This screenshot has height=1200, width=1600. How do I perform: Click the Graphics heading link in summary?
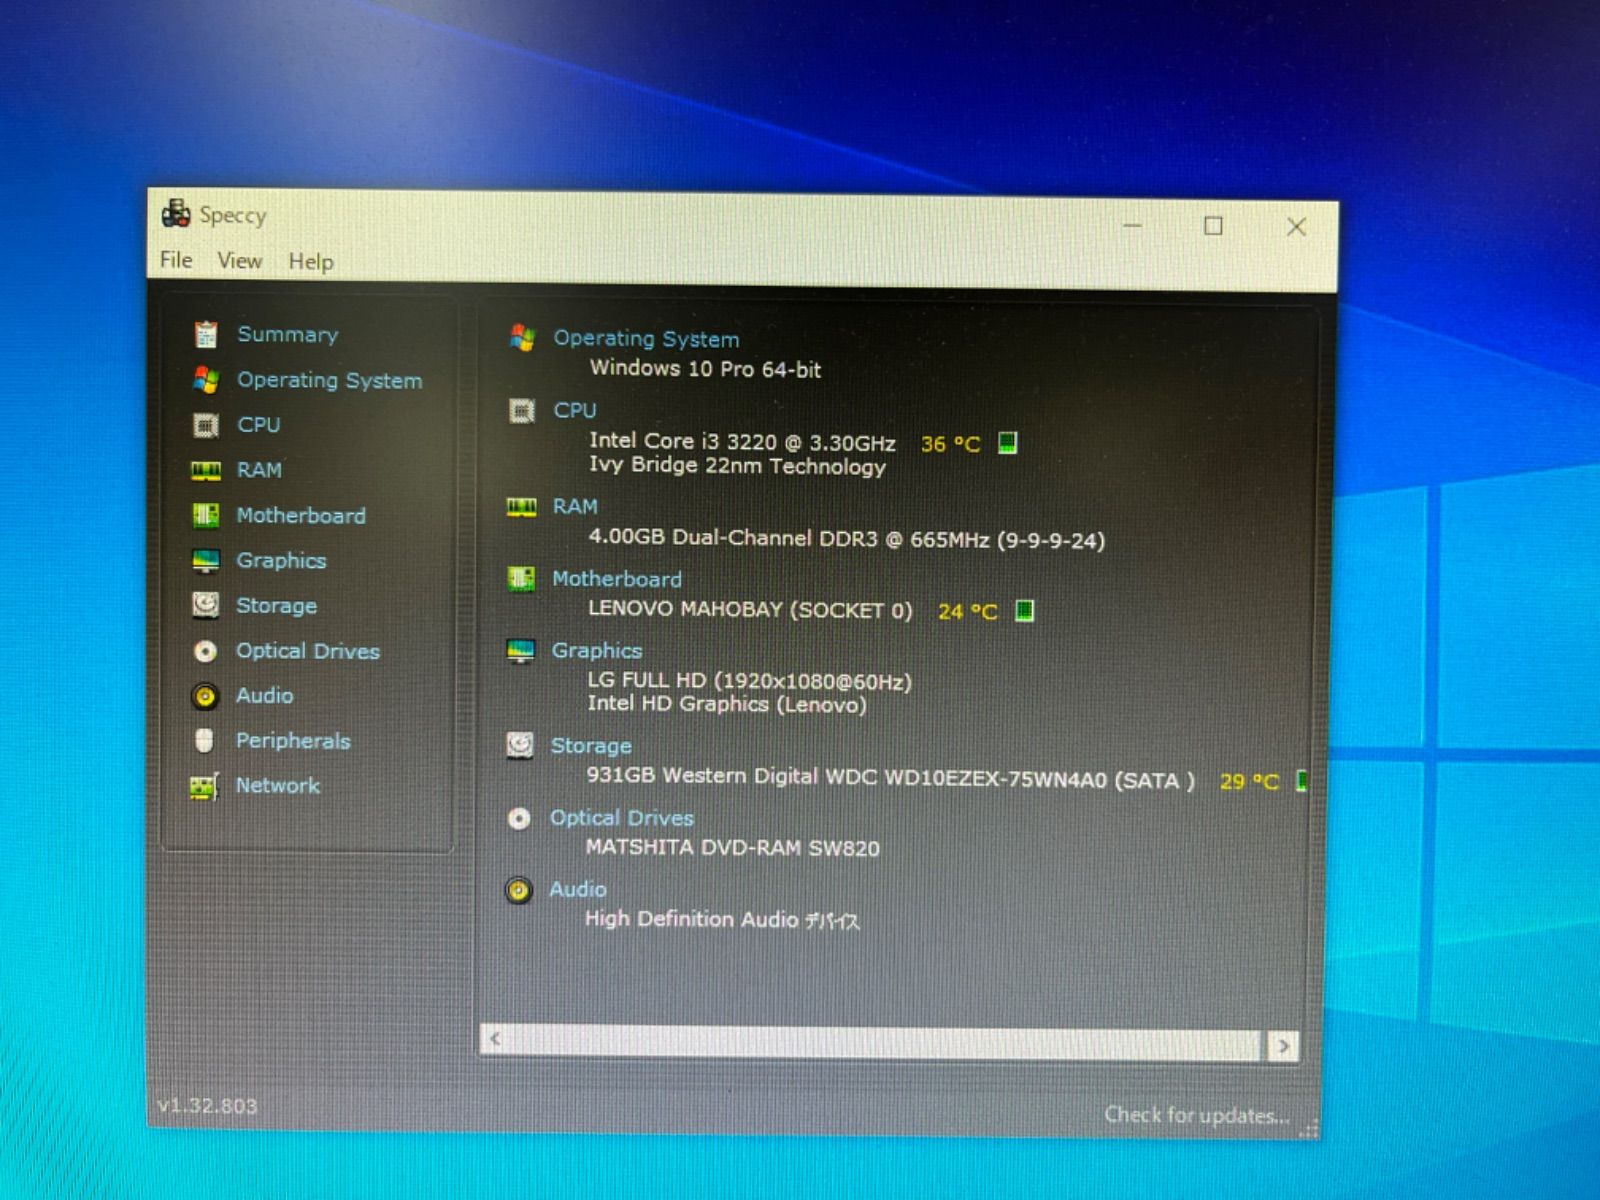(597, 650)
